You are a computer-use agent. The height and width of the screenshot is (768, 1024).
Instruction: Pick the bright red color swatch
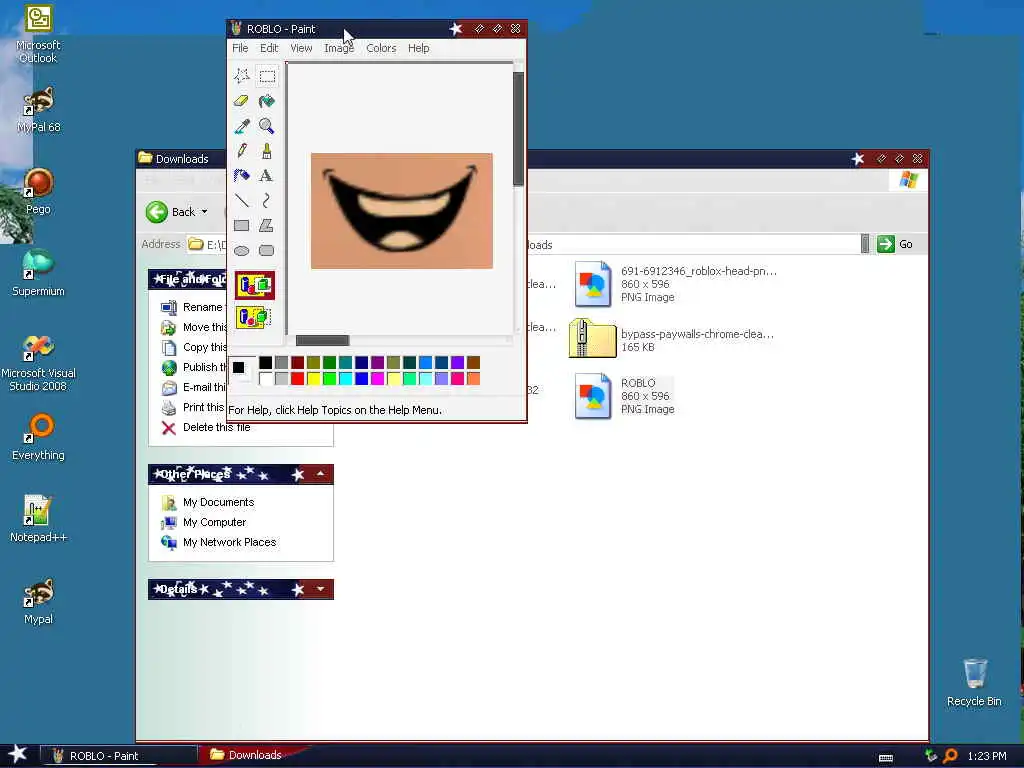point(297,379)
